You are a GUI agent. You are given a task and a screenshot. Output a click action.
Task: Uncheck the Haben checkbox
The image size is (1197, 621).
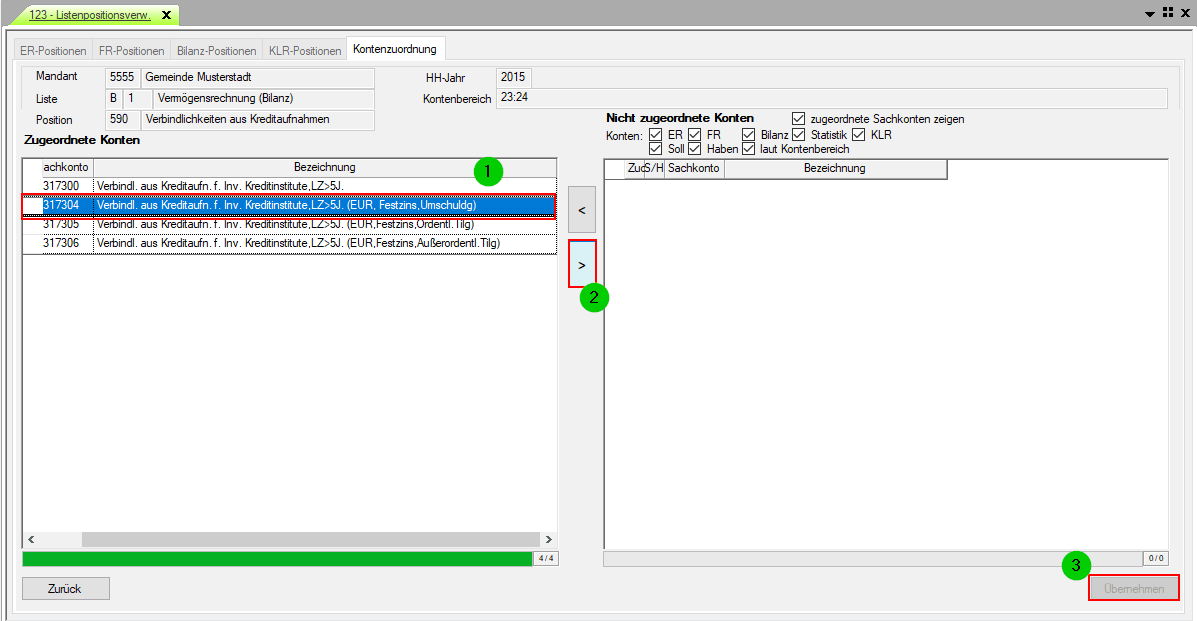click(695, 149)
